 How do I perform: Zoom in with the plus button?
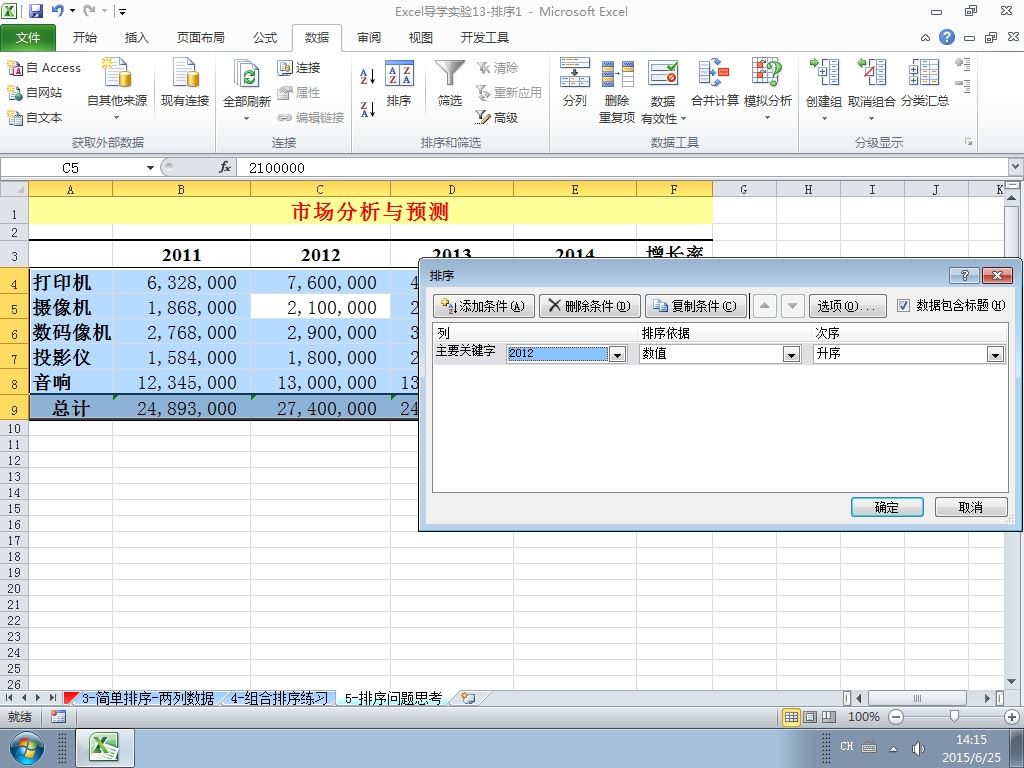point(1012,716)
